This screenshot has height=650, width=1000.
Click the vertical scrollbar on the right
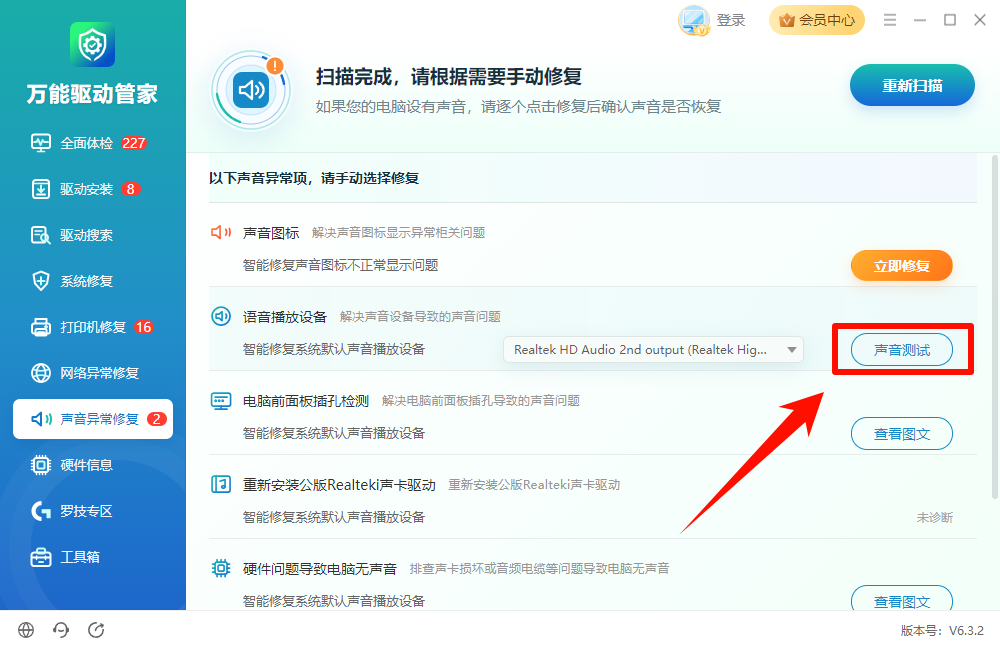click(x=995, y=327)
